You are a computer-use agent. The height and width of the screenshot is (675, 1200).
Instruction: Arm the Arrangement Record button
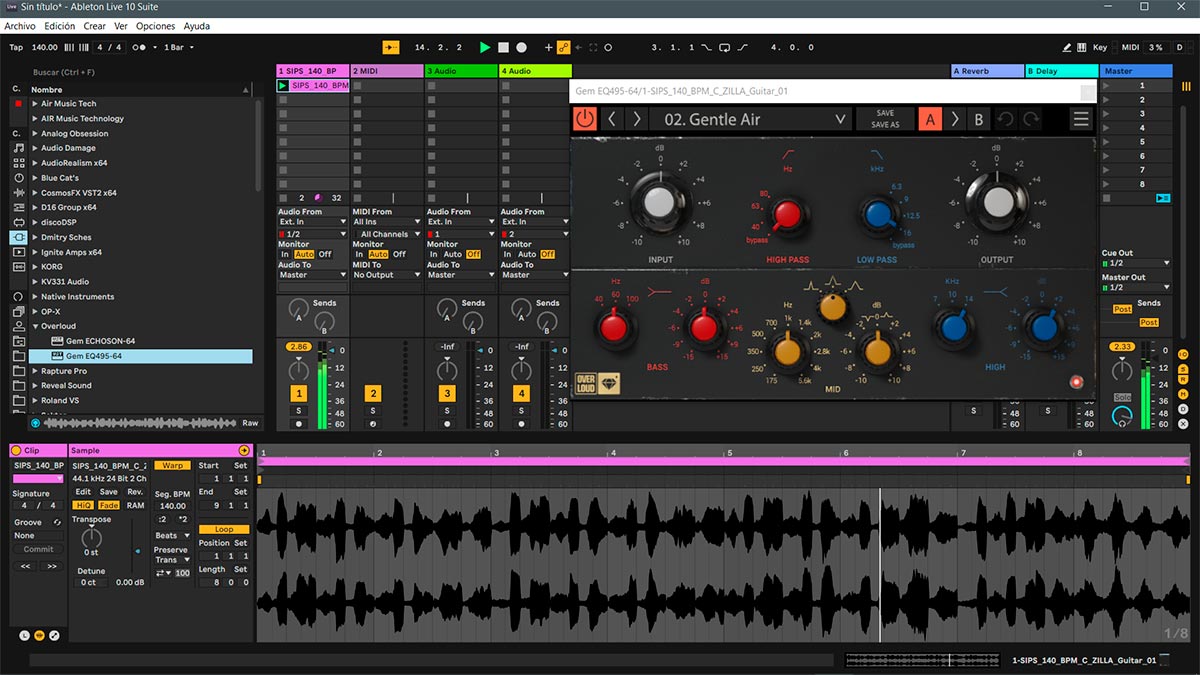click(x=521, y=47)
